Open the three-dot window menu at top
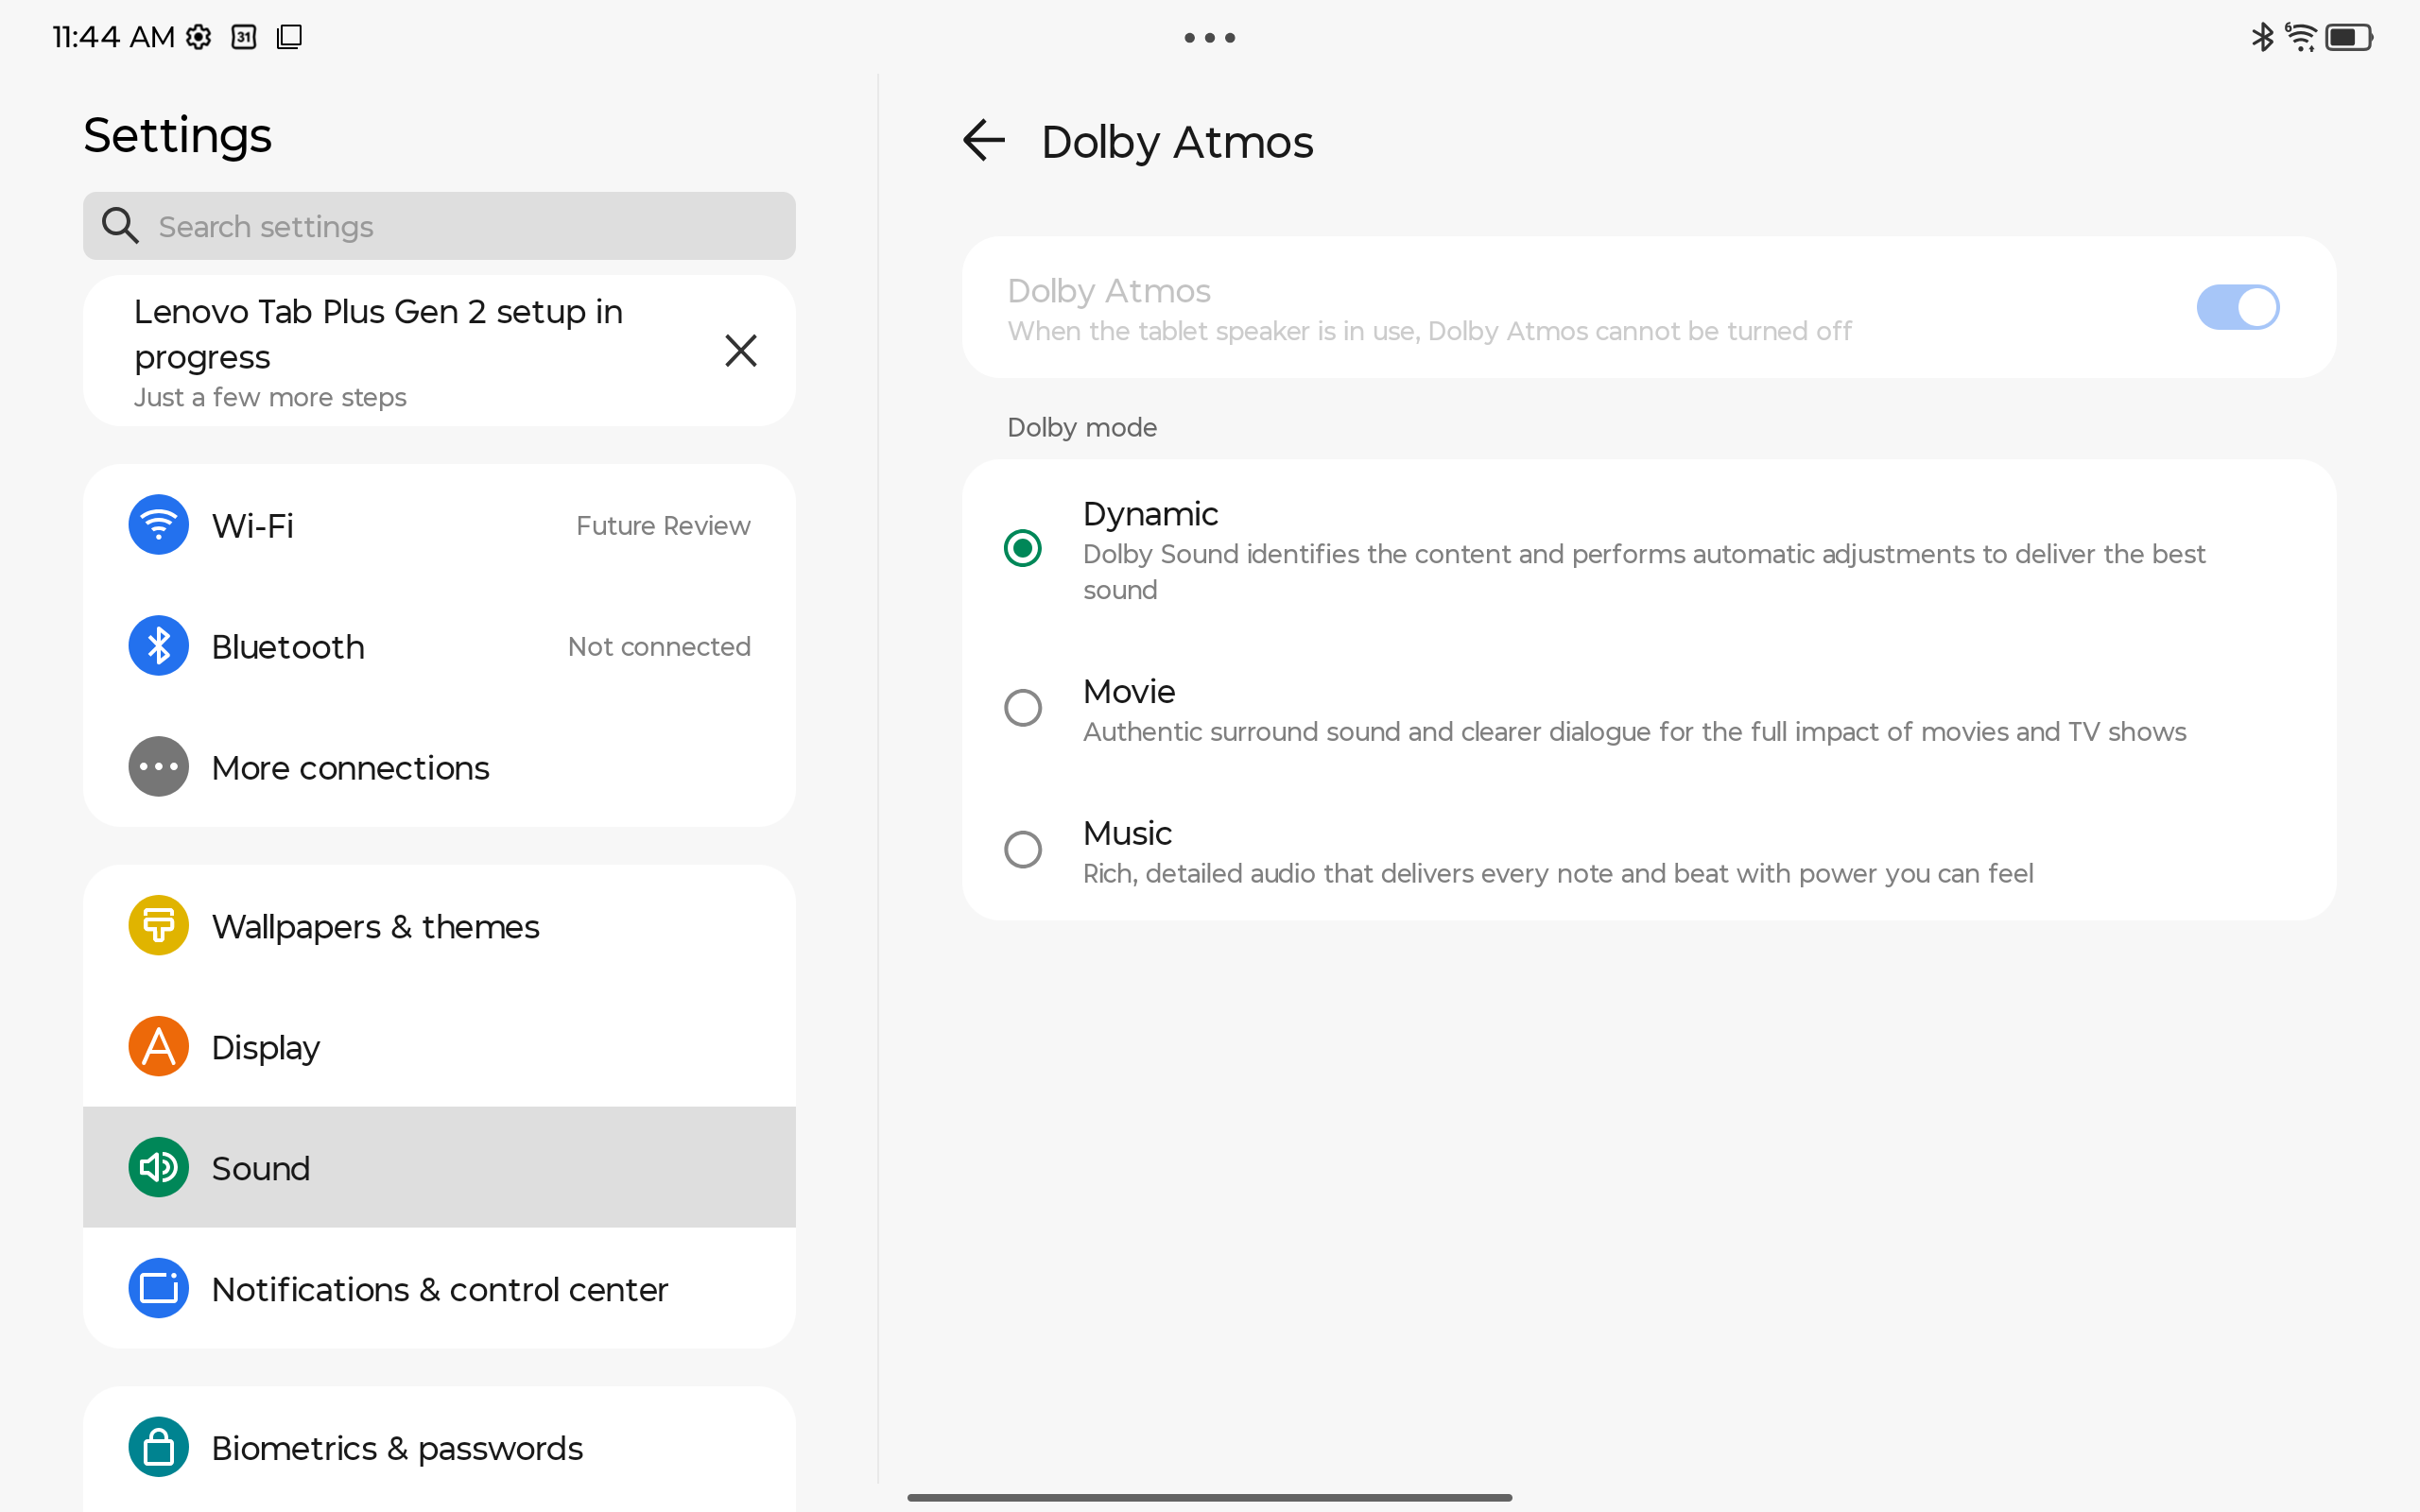2420x1512 pixels. point(1210,38)
